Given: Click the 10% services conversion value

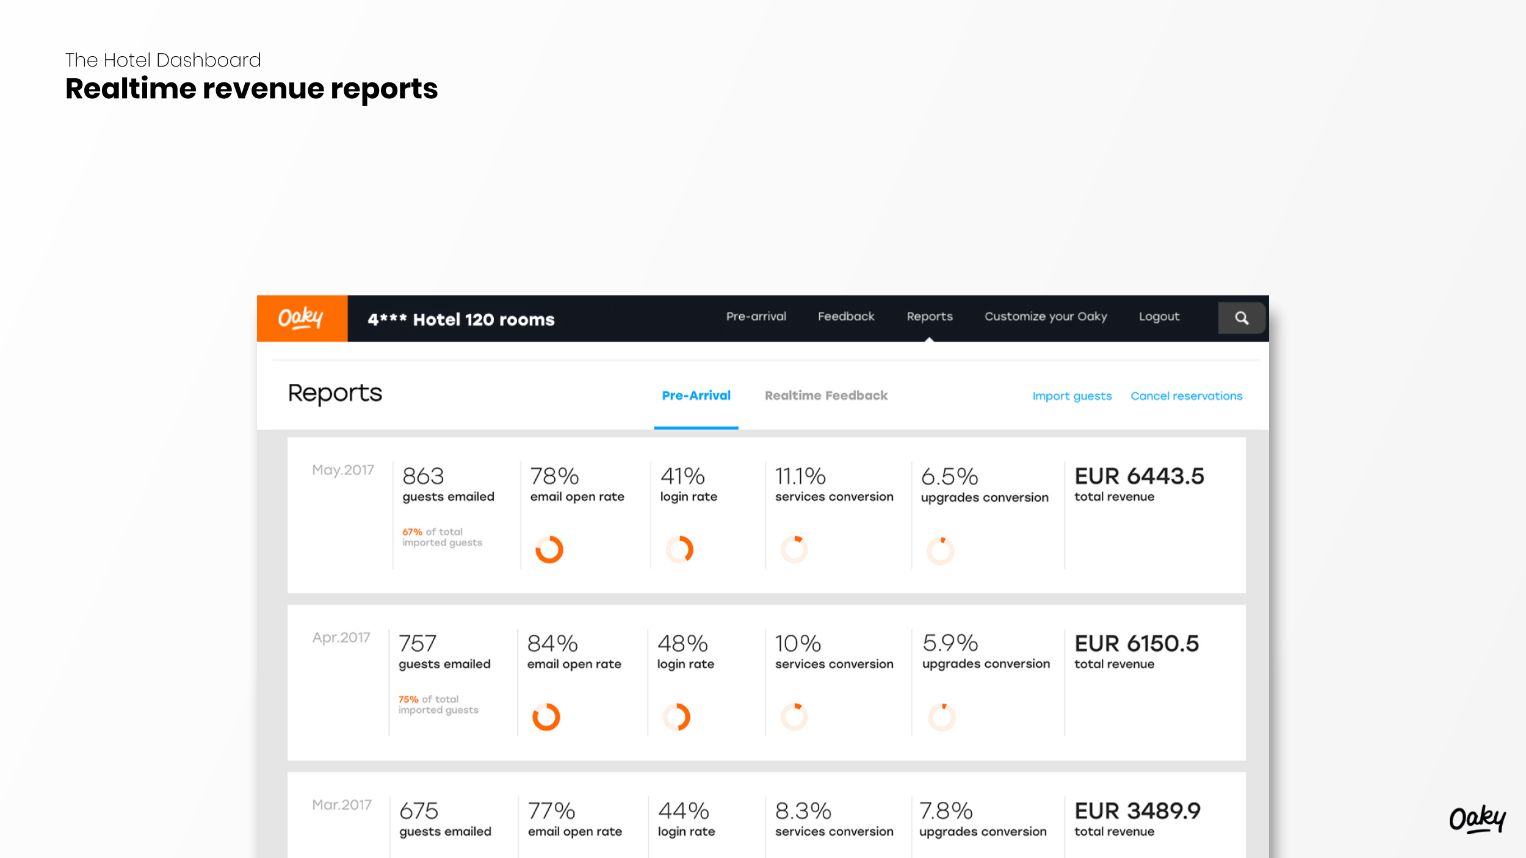Looking at the screenshot, I should (798, 644).
